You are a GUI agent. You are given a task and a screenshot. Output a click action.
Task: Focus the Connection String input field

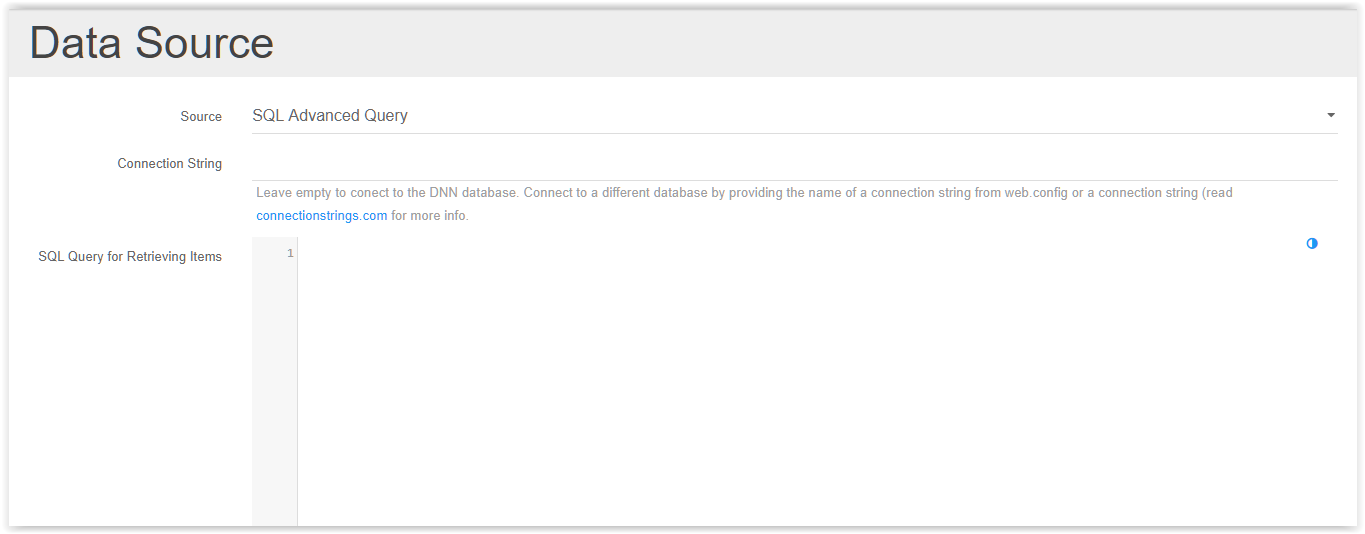pos(795,163)
